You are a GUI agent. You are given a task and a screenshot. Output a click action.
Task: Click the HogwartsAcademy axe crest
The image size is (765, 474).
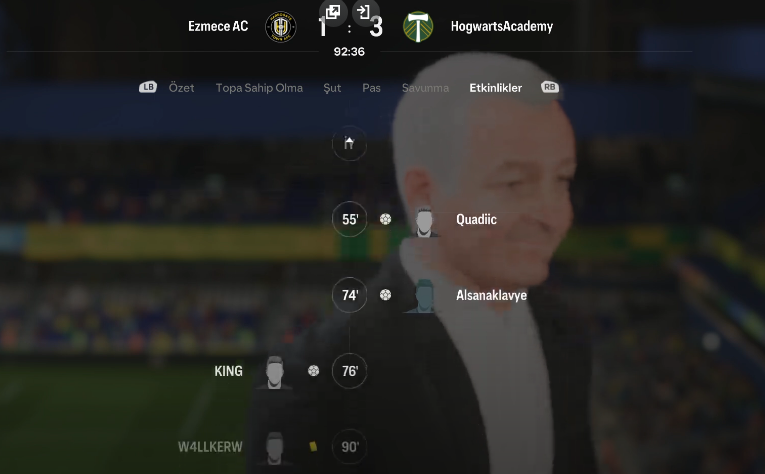coord(418,27)
